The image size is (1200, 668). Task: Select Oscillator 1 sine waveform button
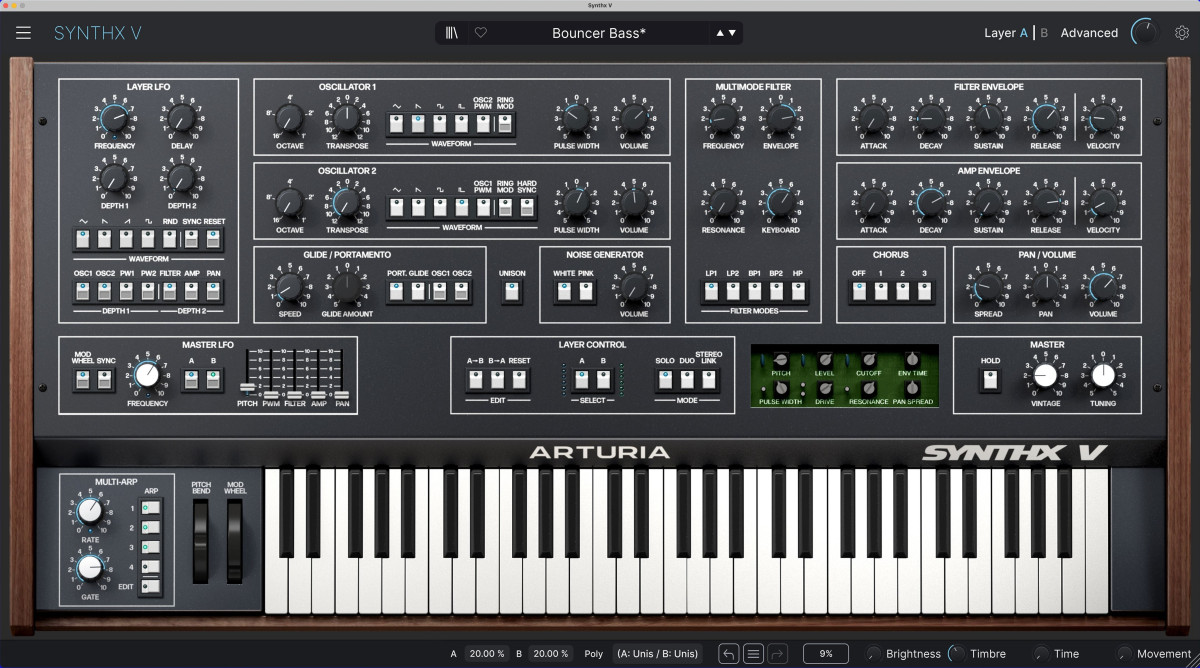click(396, 123)
